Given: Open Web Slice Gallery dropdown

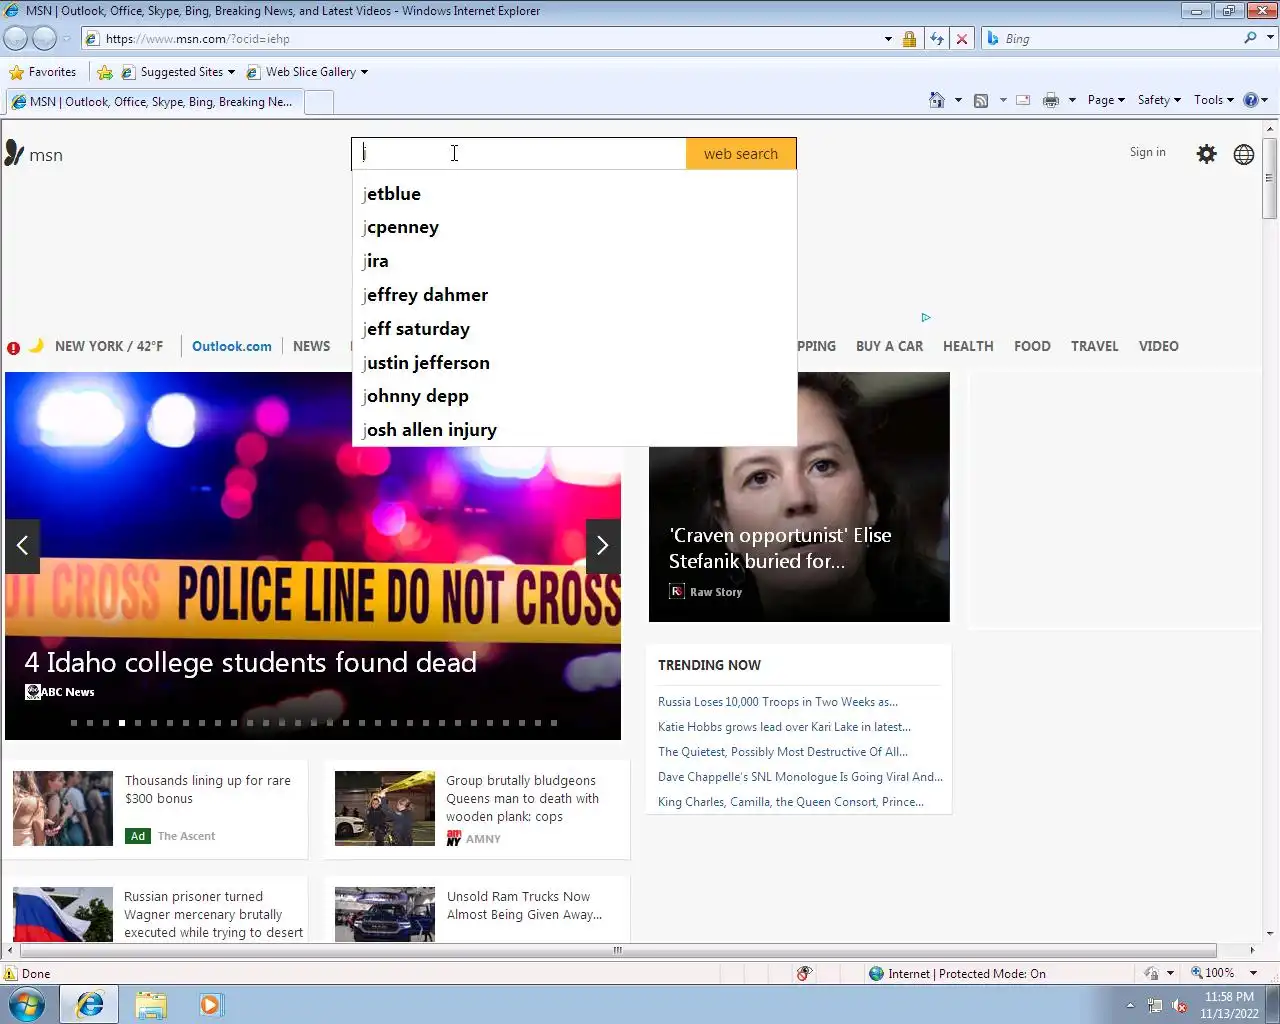Looking at the screenshot, I should (x=364, y=72).
